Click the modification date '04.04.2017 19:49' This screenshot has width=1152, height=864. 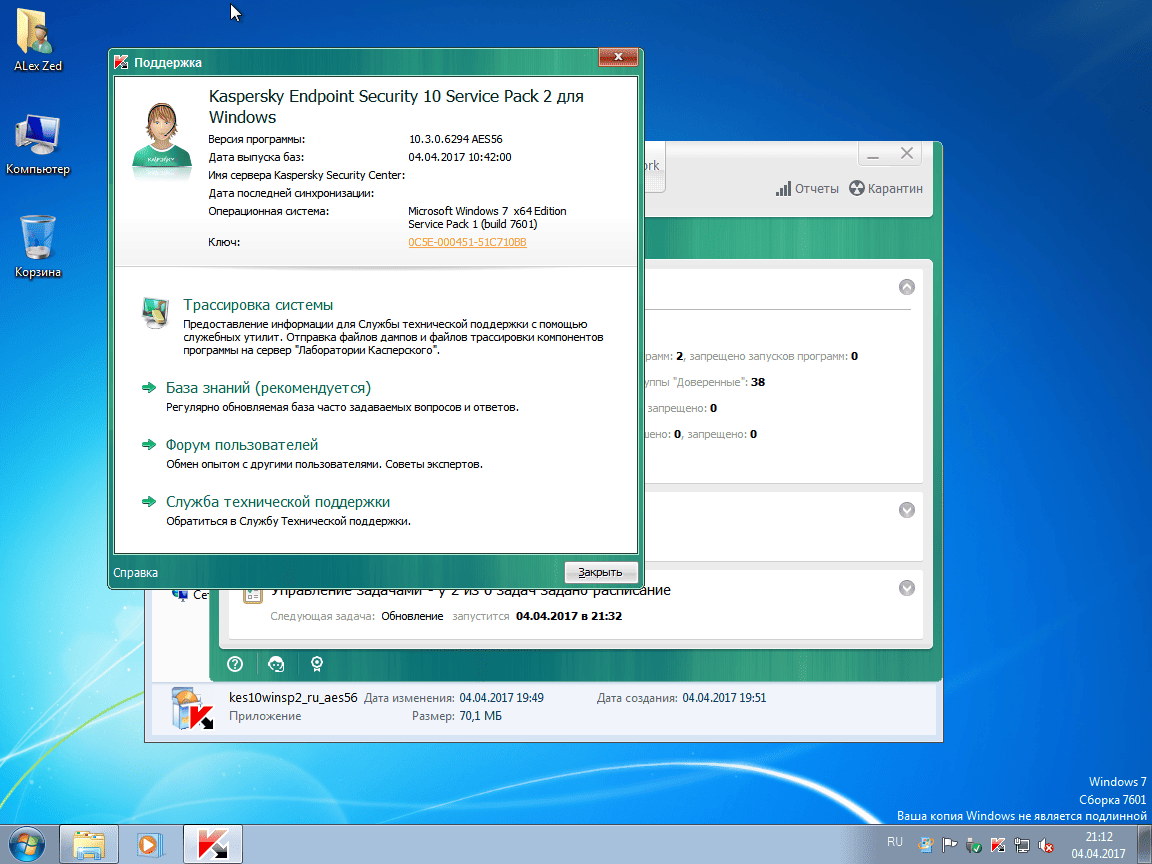coord(502,698)
